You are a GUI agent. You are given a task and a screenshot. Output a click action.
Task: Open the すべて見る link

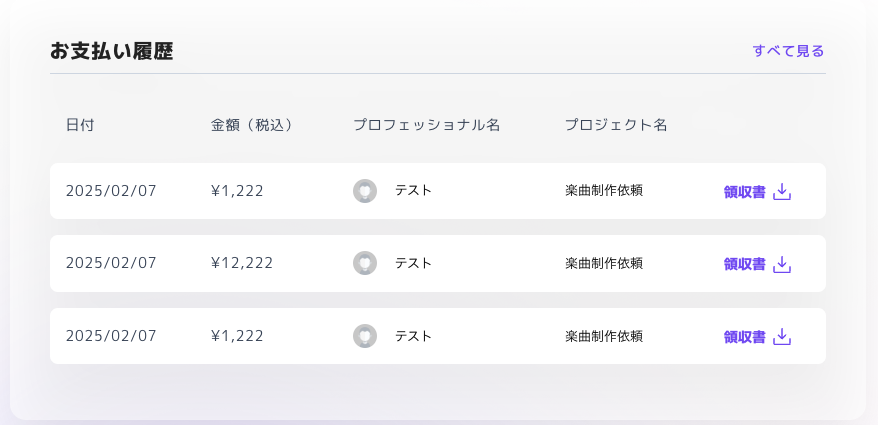click(x=788, y=51)
